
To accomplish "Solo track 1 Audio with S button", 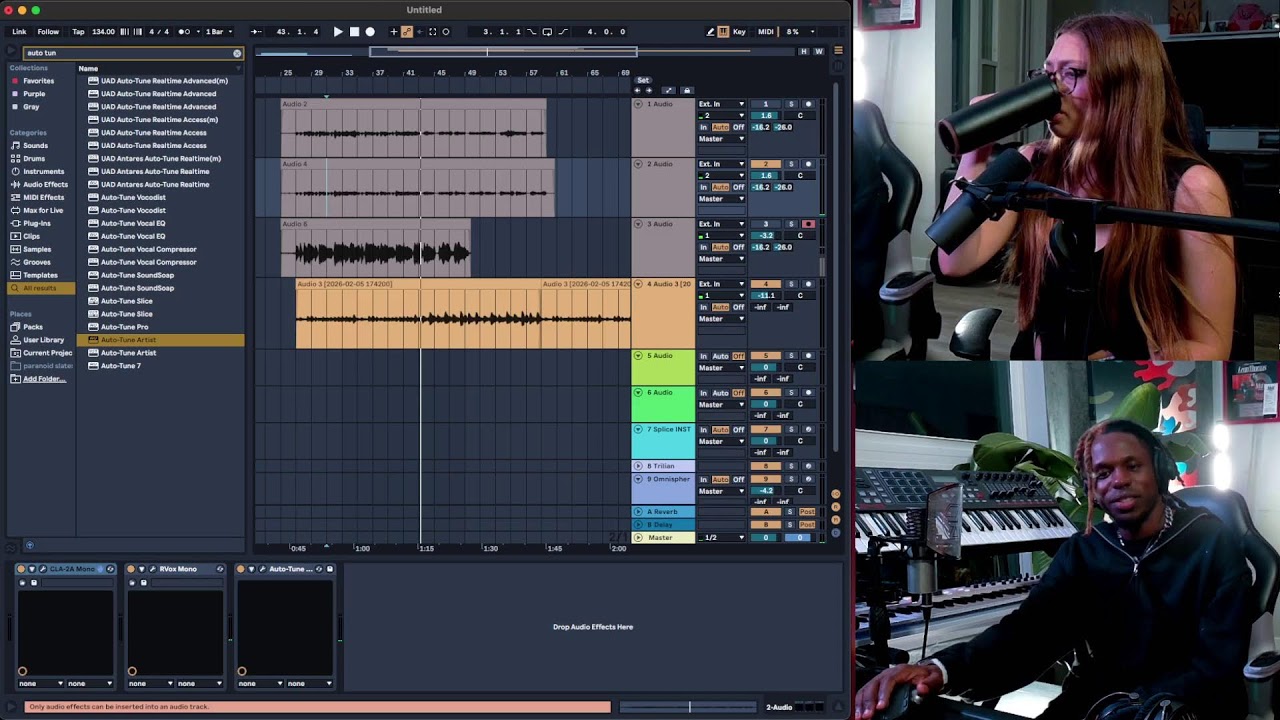I will click(790, 104).
